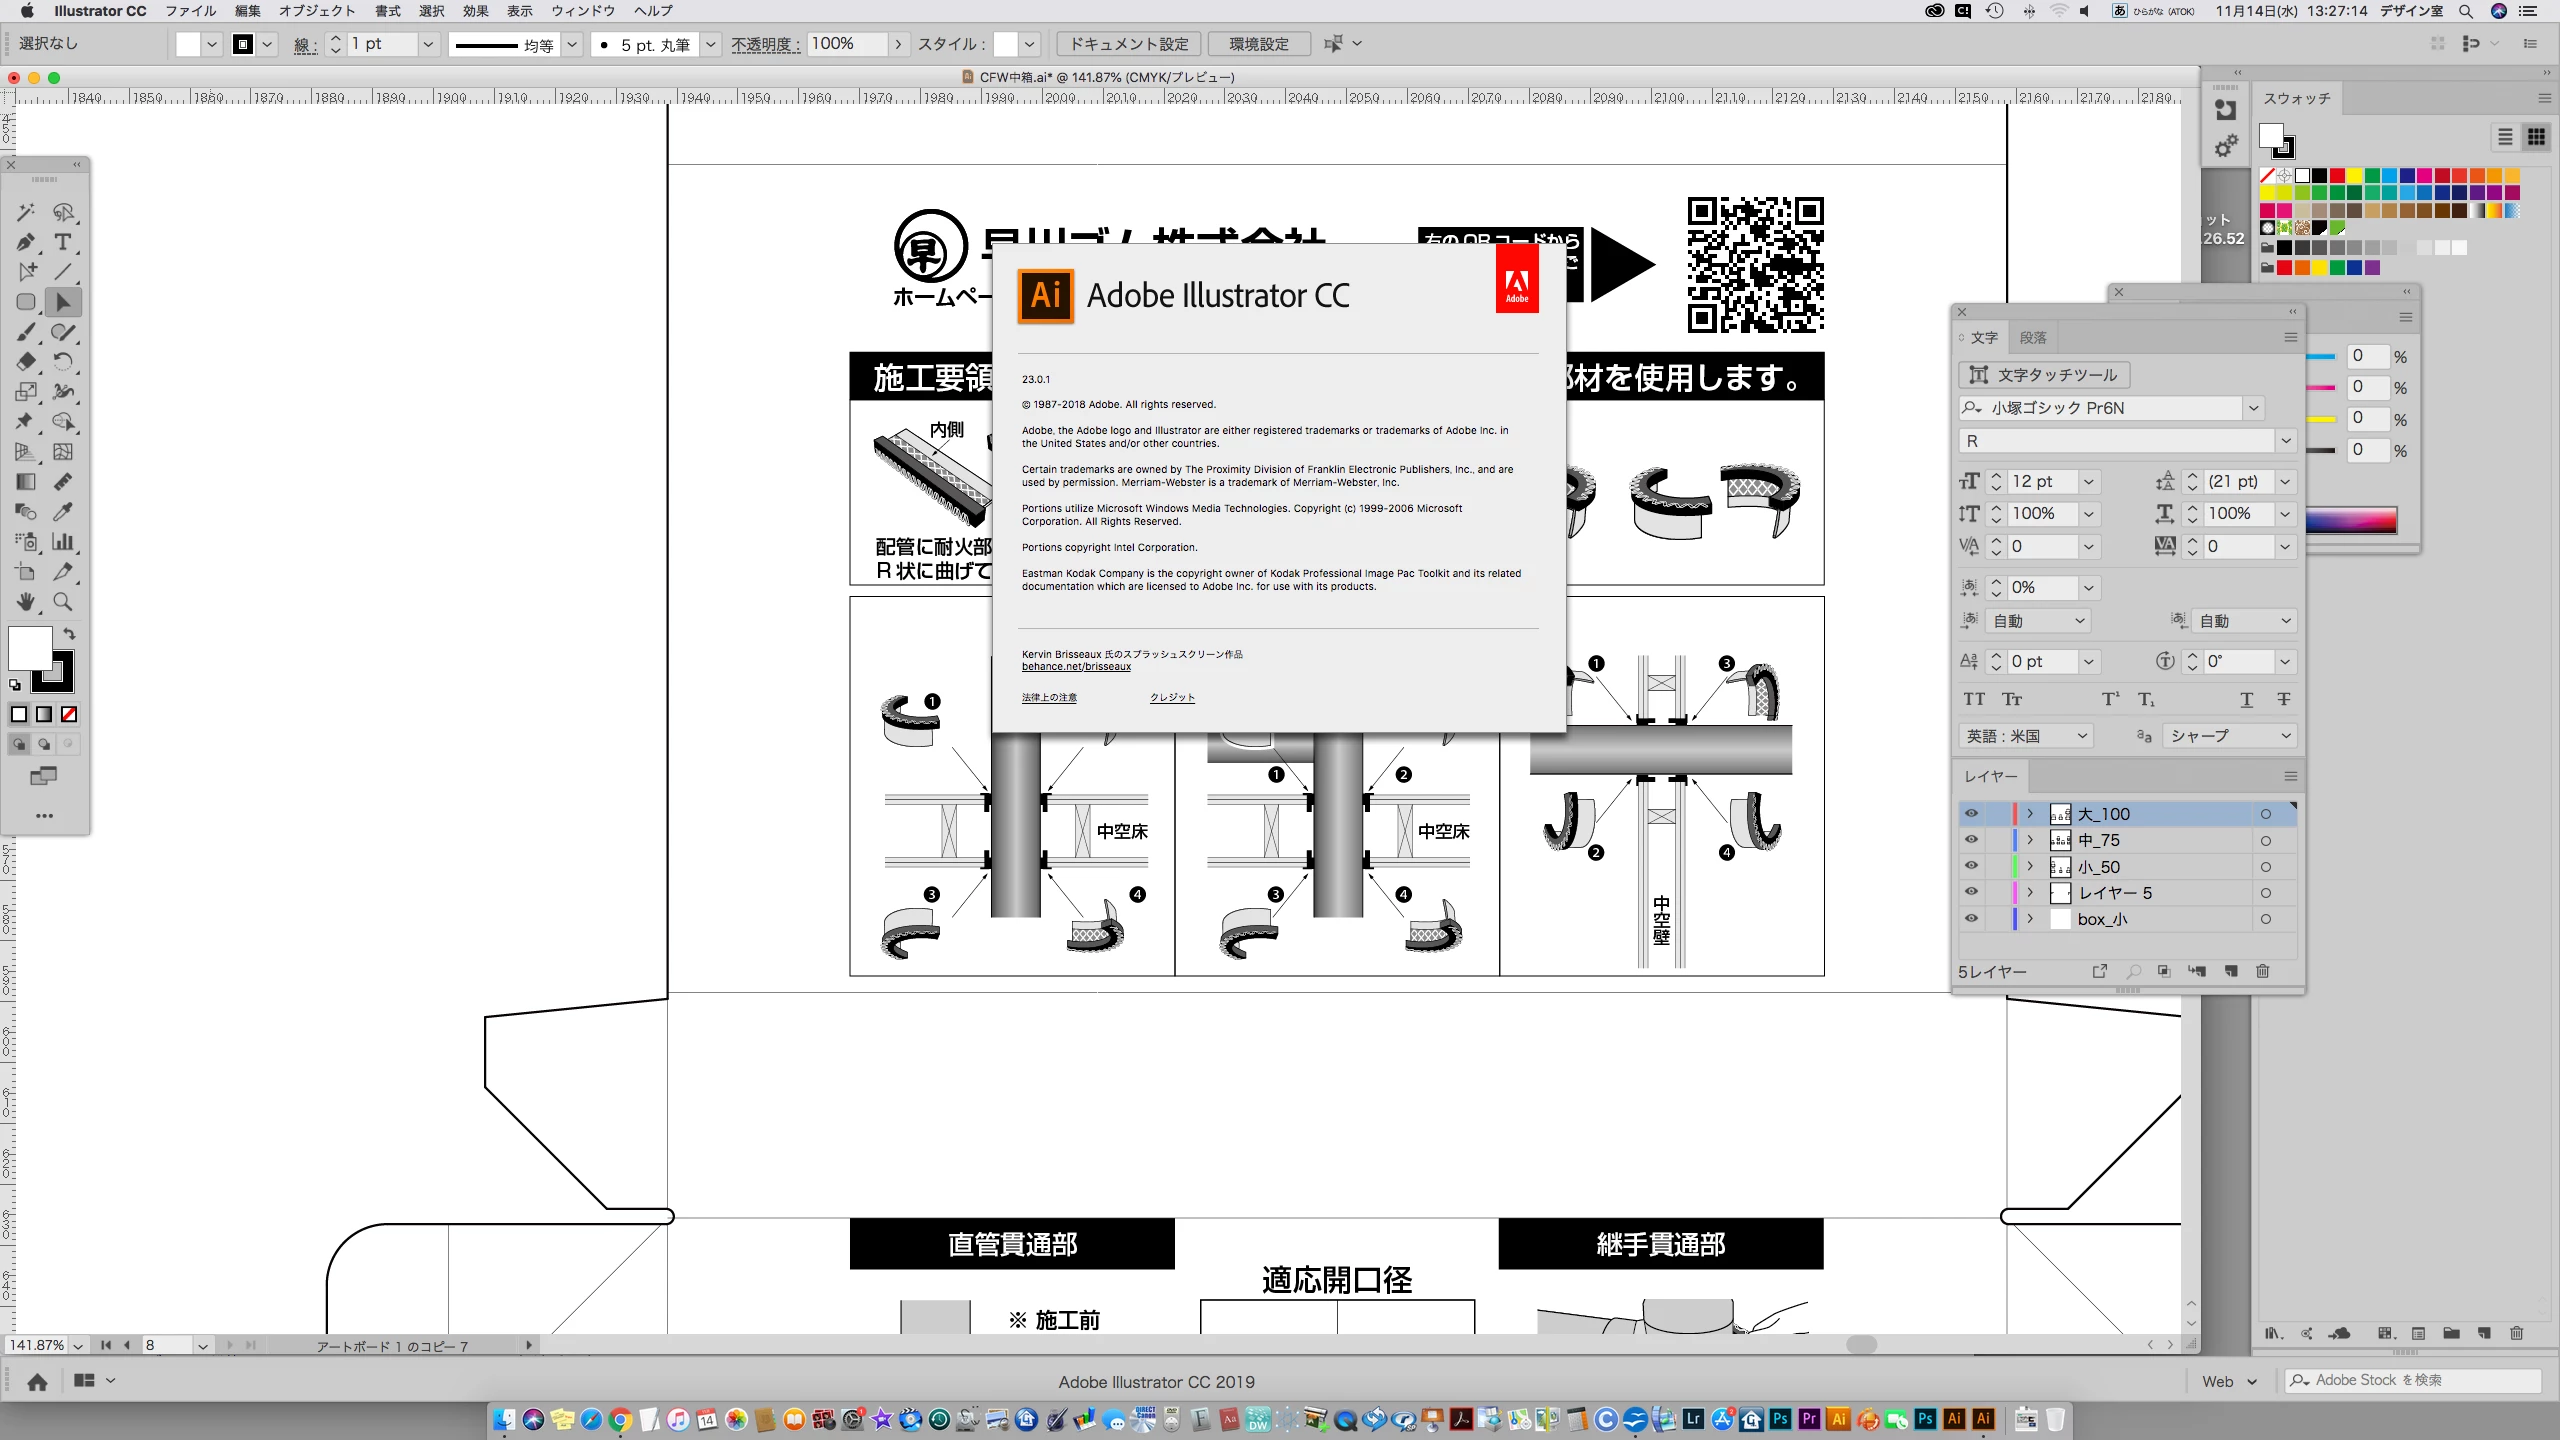Toggle visibility of box_小 layer
The height and width of the screenshot is (1440, 2560).
[x=1971, y=919]
